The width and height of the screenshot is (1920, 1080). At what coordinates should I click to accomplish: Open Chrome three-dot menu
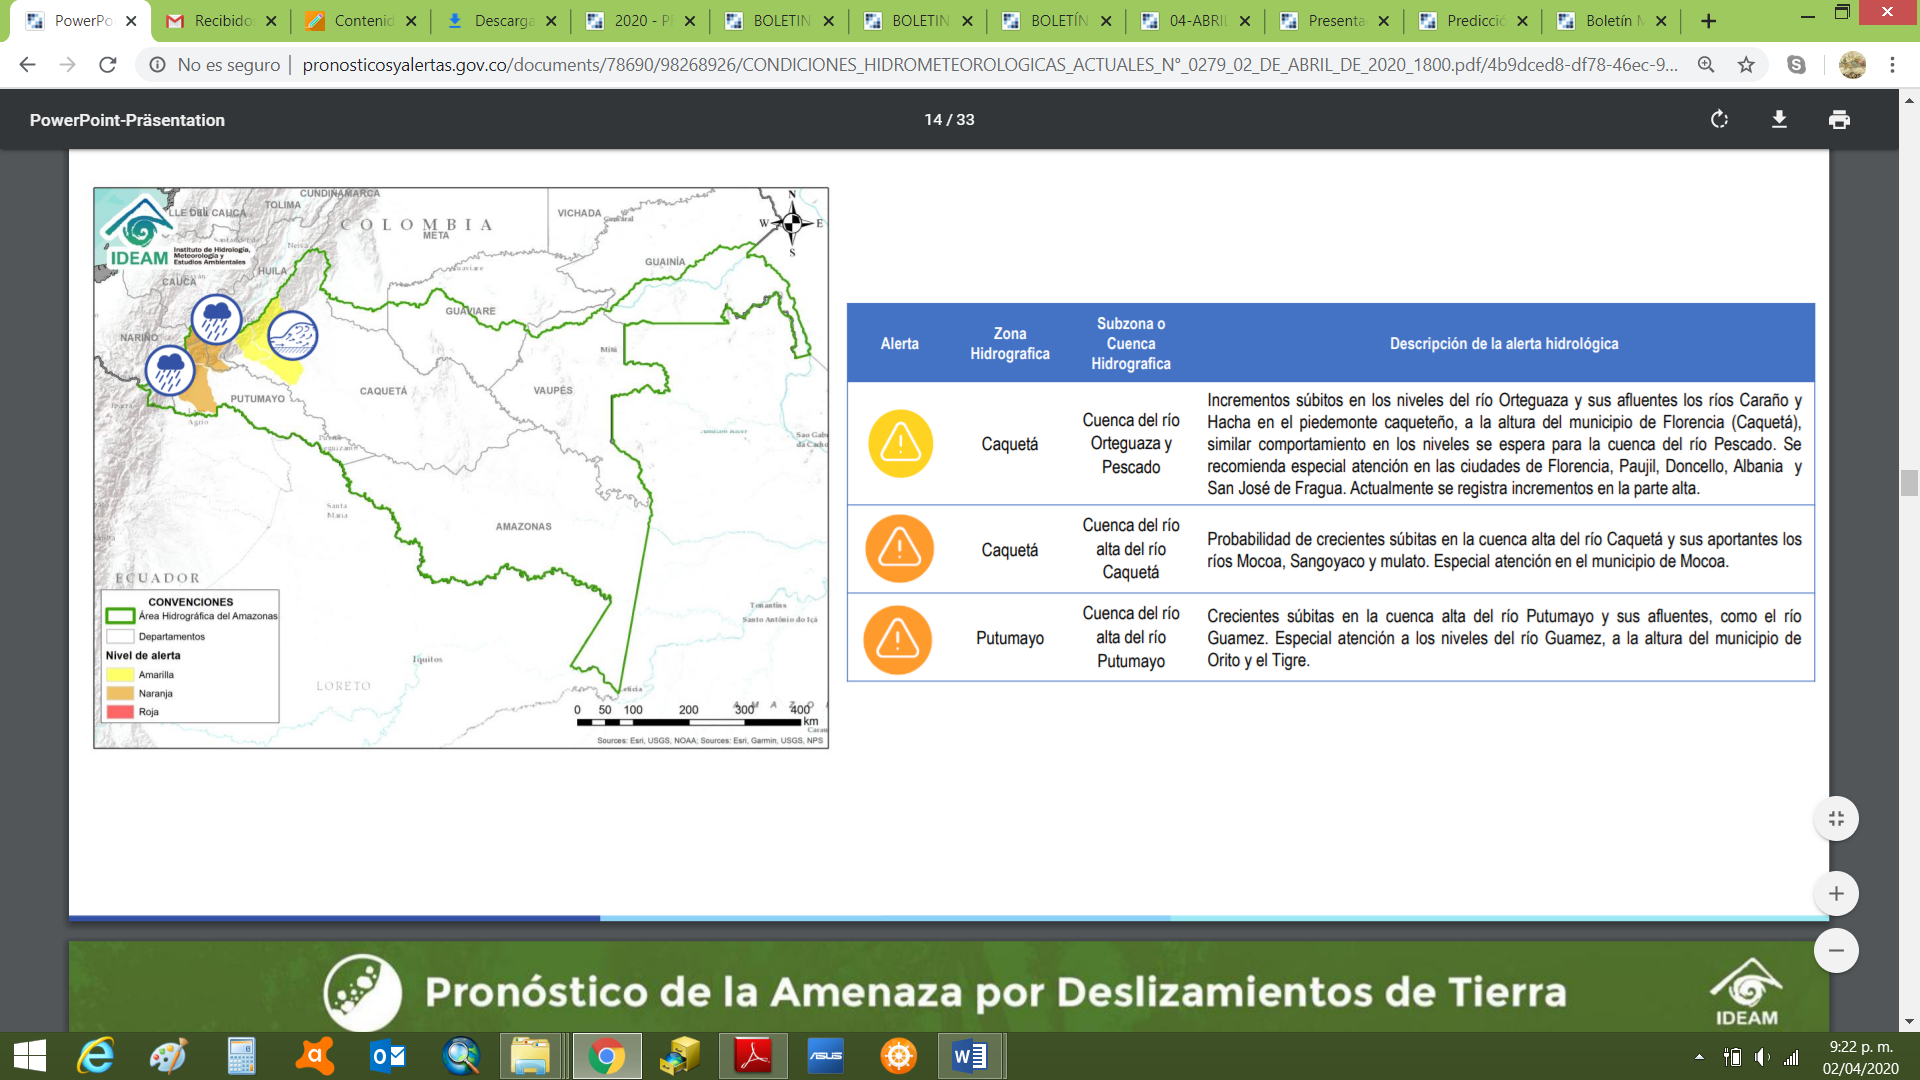pos(1892,65)
